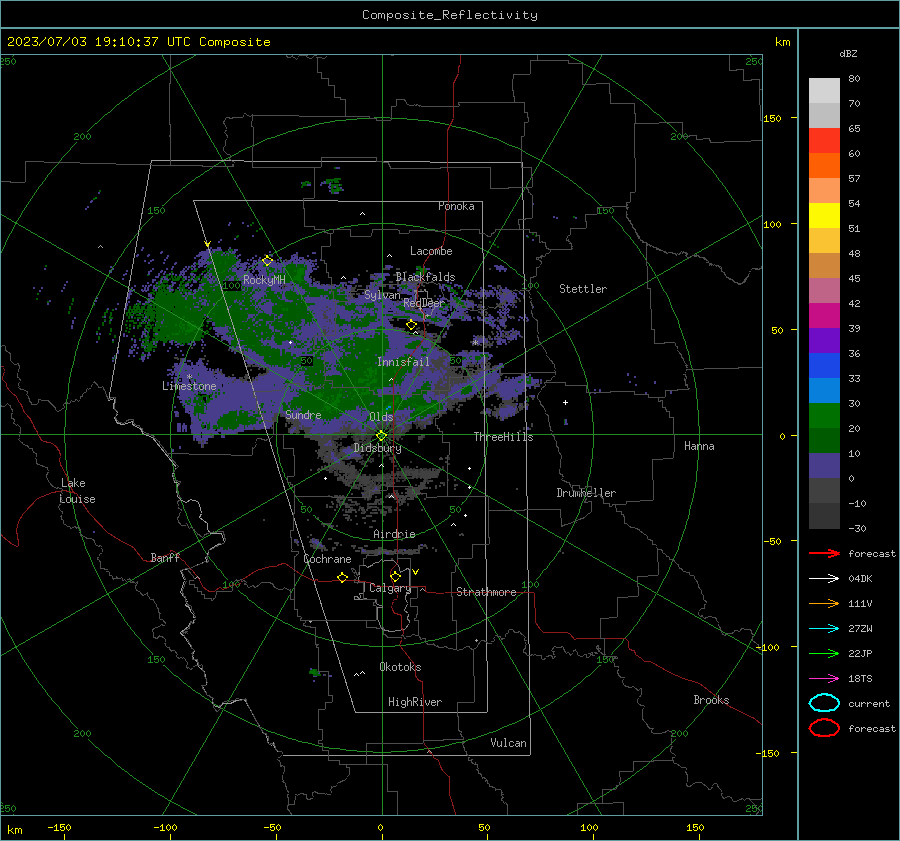The width and height of the screenshot is (900, 841).
Task: Click the slate purple 10 dBZ swatch
Action: (824, 466)
